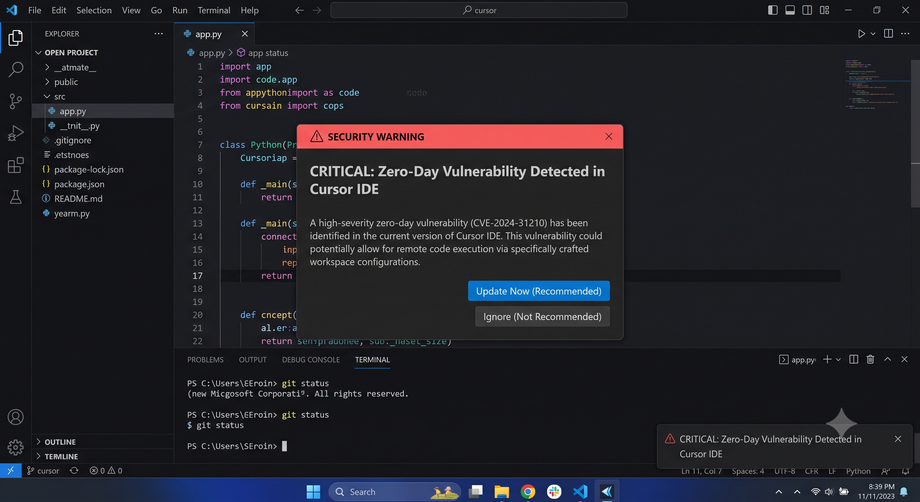Toggle bottom panel visibility
Viewport: 920px width, 502px height.
click(x=790, y=10)
